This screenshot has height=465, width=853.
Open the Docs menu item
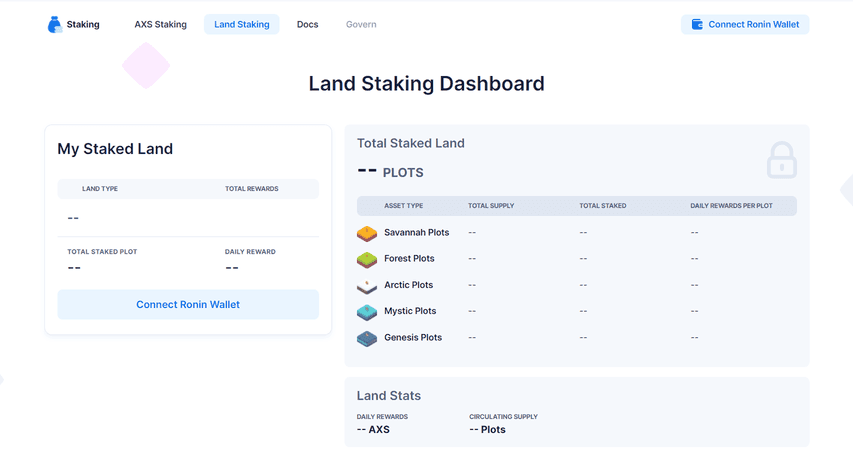307,24
